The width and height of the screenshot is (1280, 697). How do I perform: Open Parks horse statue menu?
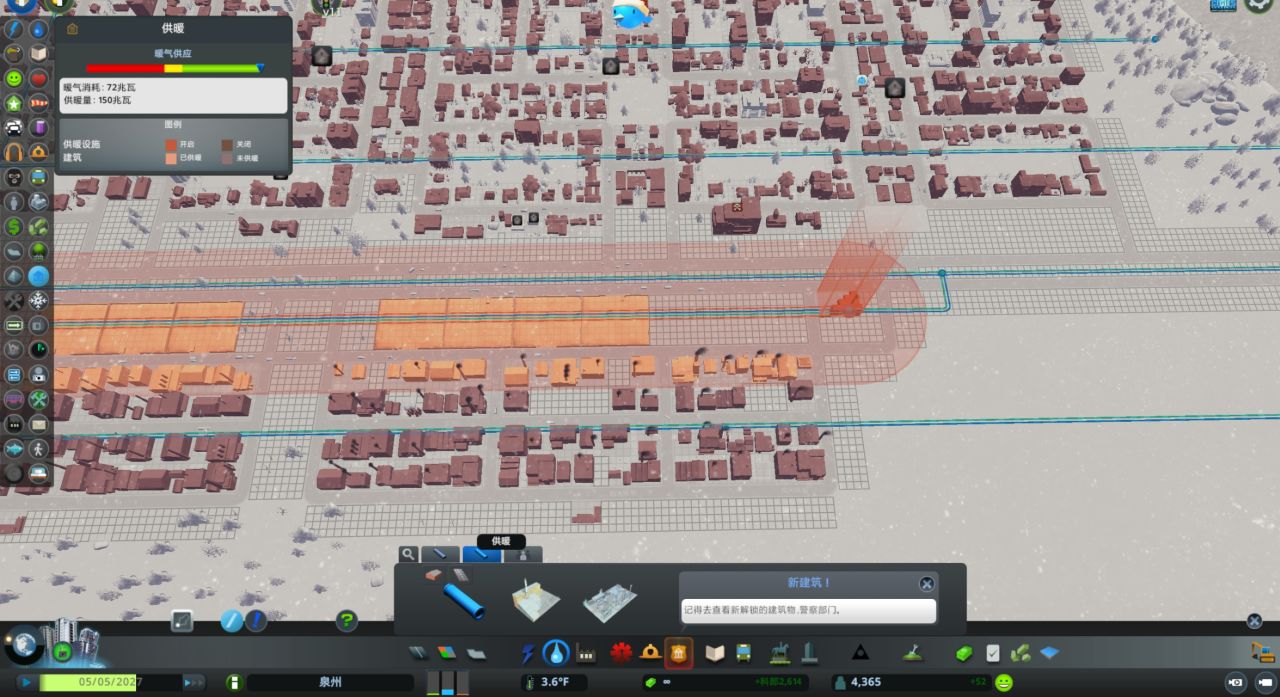click(x=779, y=653)
